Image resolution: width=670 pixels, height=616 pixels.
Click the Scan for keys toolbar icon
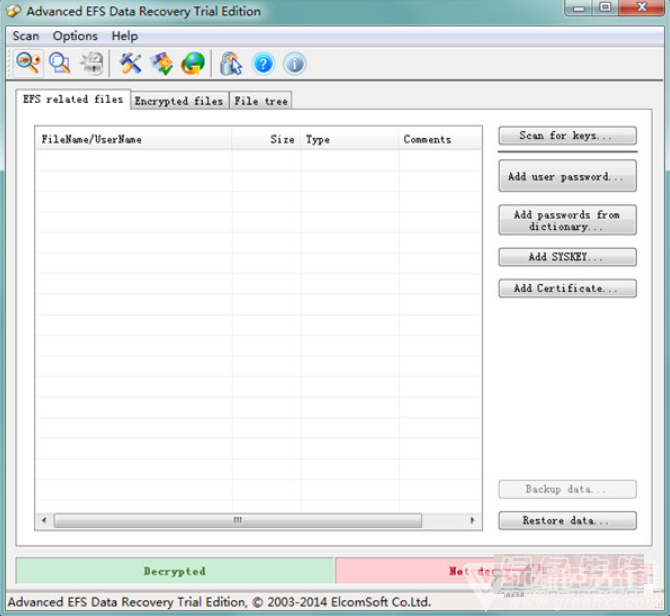coord(28,64)
